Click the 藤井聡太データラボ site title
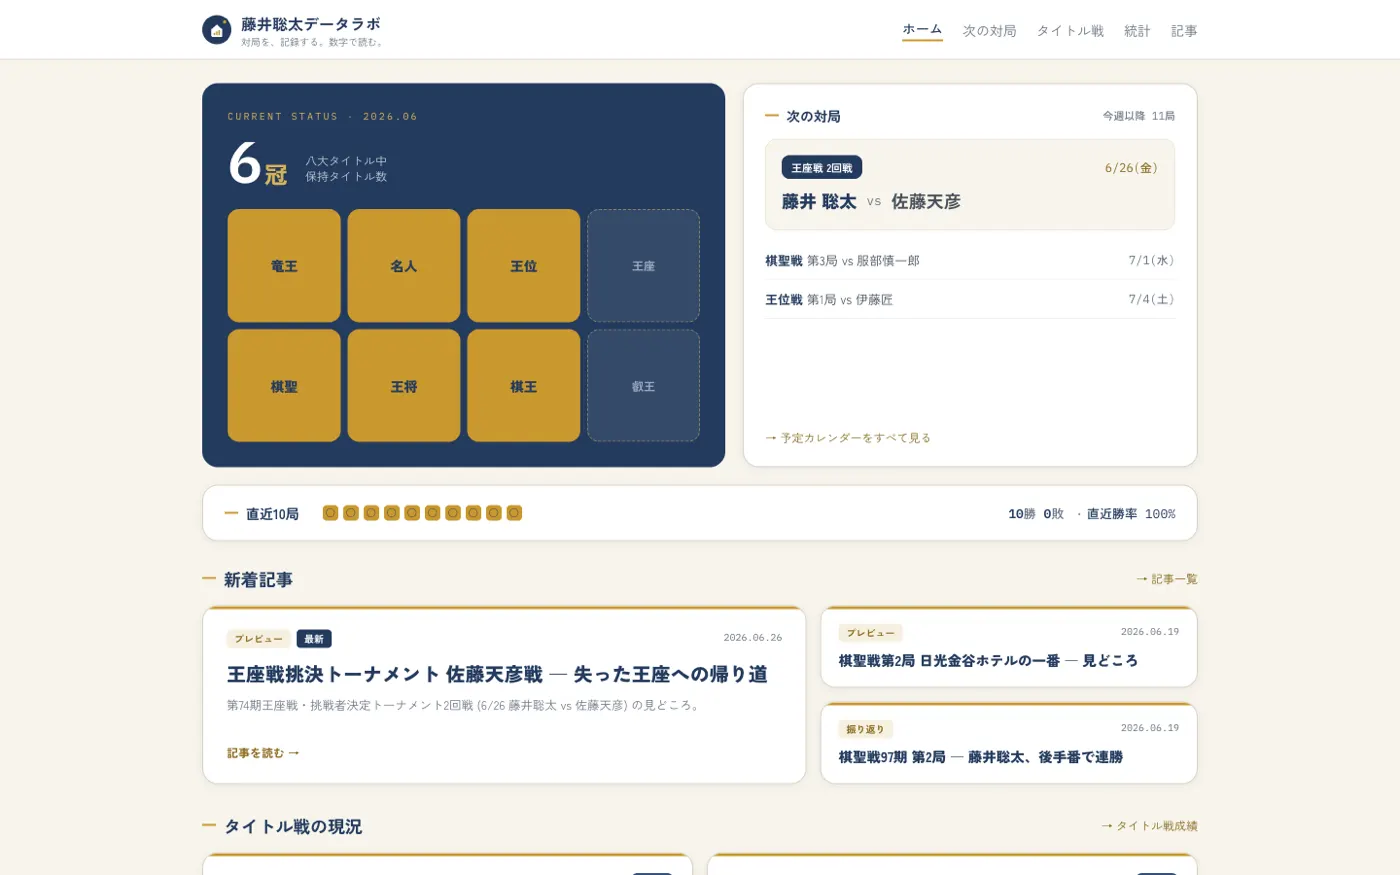The height and width of the screenshot is (875, 1400). pos(311,24)
